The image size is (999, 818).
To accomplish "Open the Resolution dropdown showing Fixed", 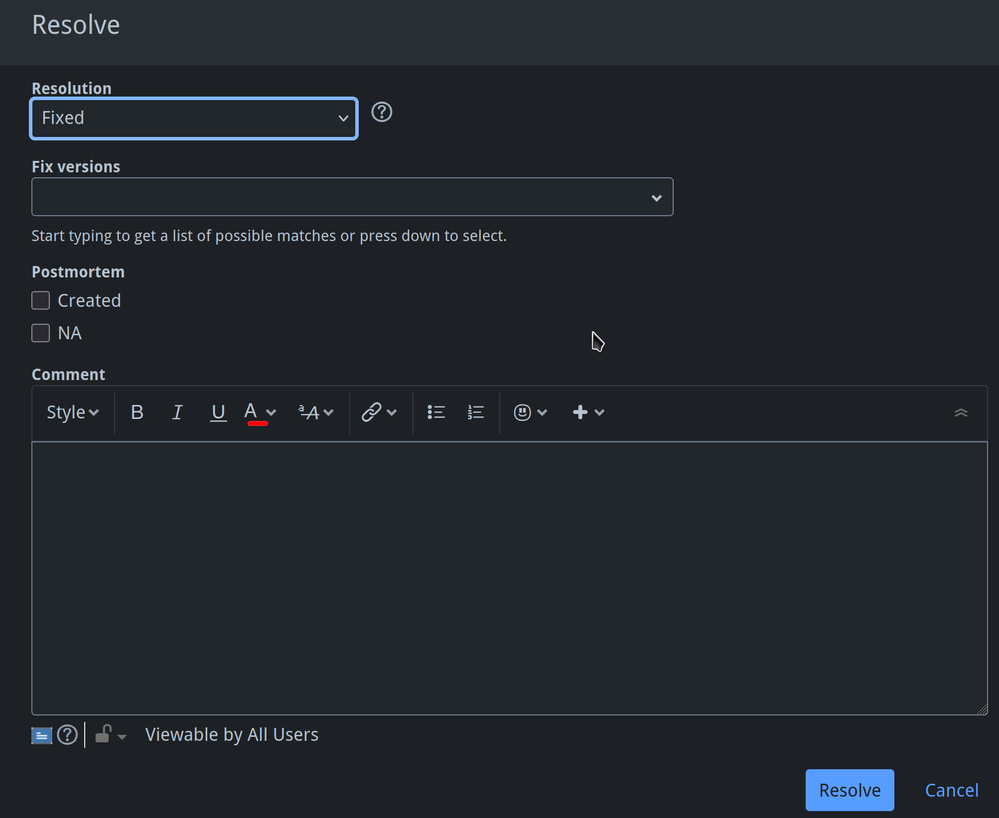I will tap(193, 118).
